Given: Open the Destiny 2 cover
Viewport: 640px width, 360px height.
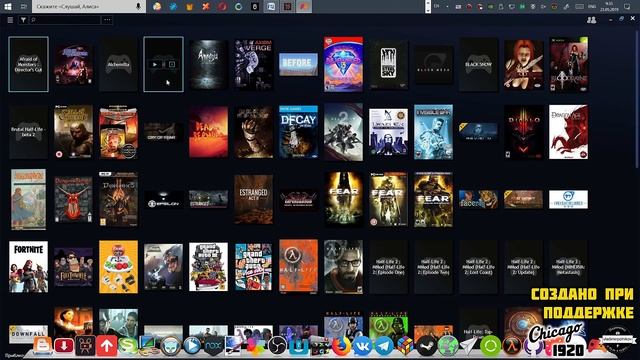Looking at the screenshot, I should [343, 132].
